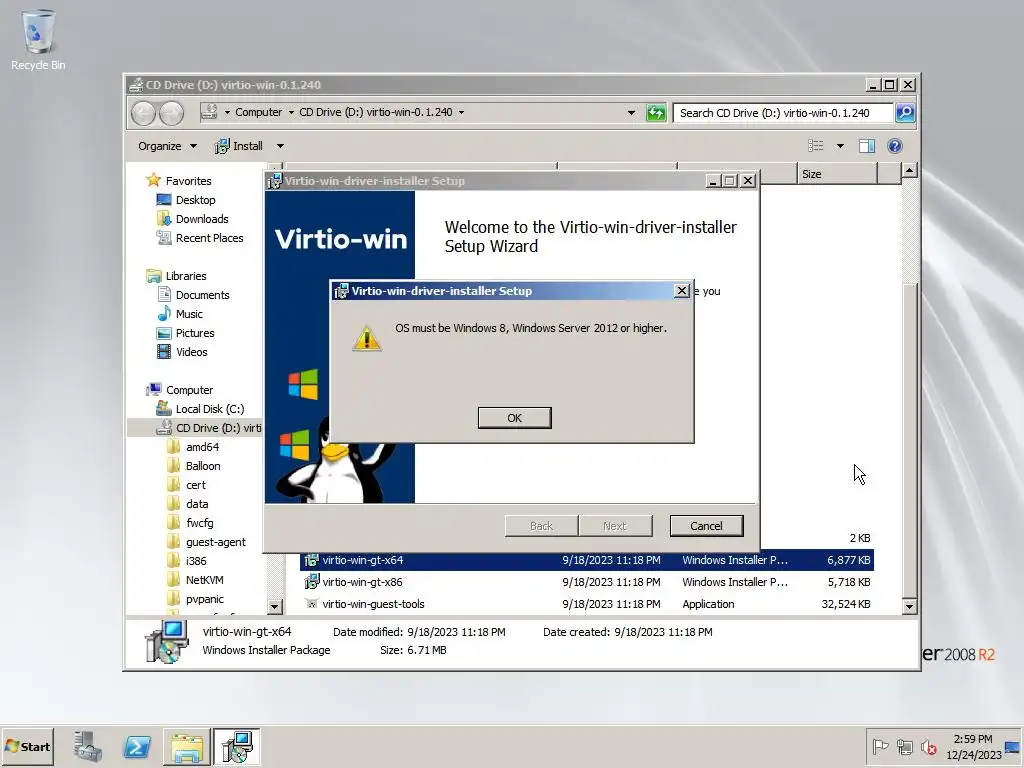Open the Recycle Bin on desktop

click(38, 40)
